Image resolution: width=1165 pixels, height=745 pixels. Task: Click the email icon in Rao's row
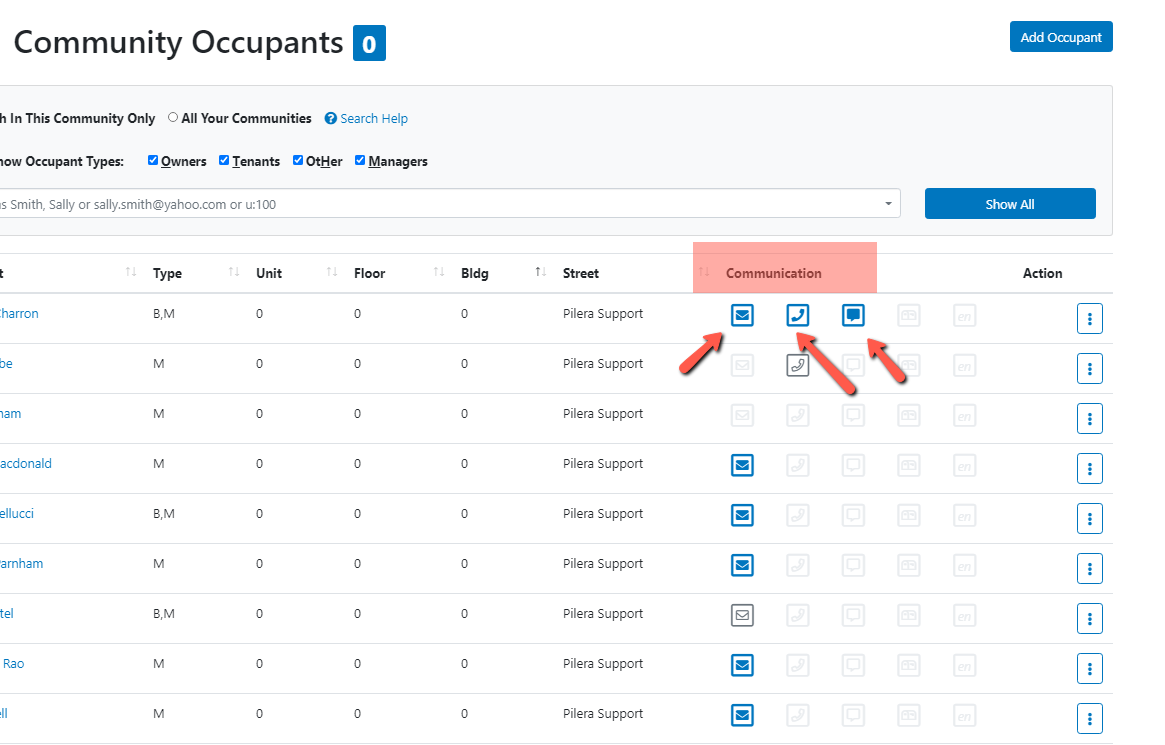pyautogui.click(x=741, y=665)
